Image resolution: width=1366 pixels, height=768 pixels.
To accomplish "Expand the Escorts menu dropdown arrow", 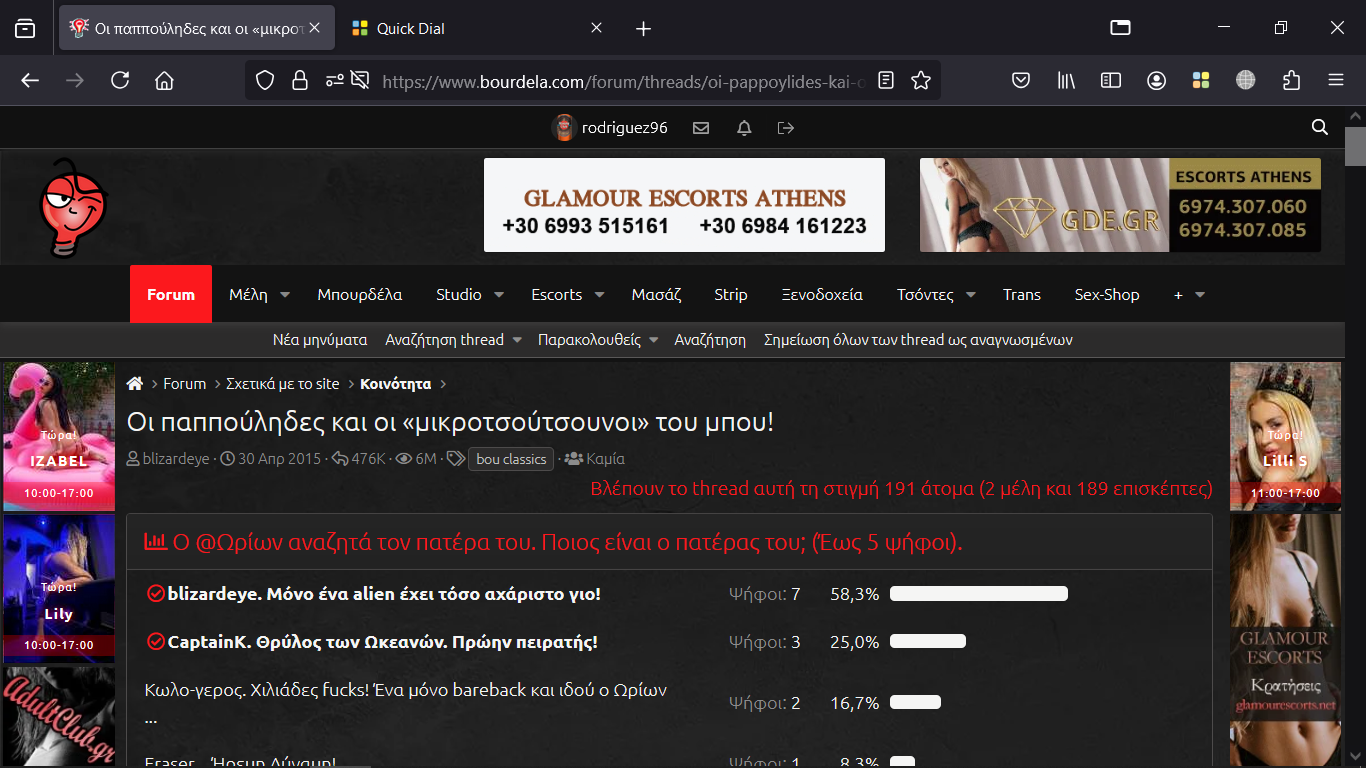I will tap(599, 295).
